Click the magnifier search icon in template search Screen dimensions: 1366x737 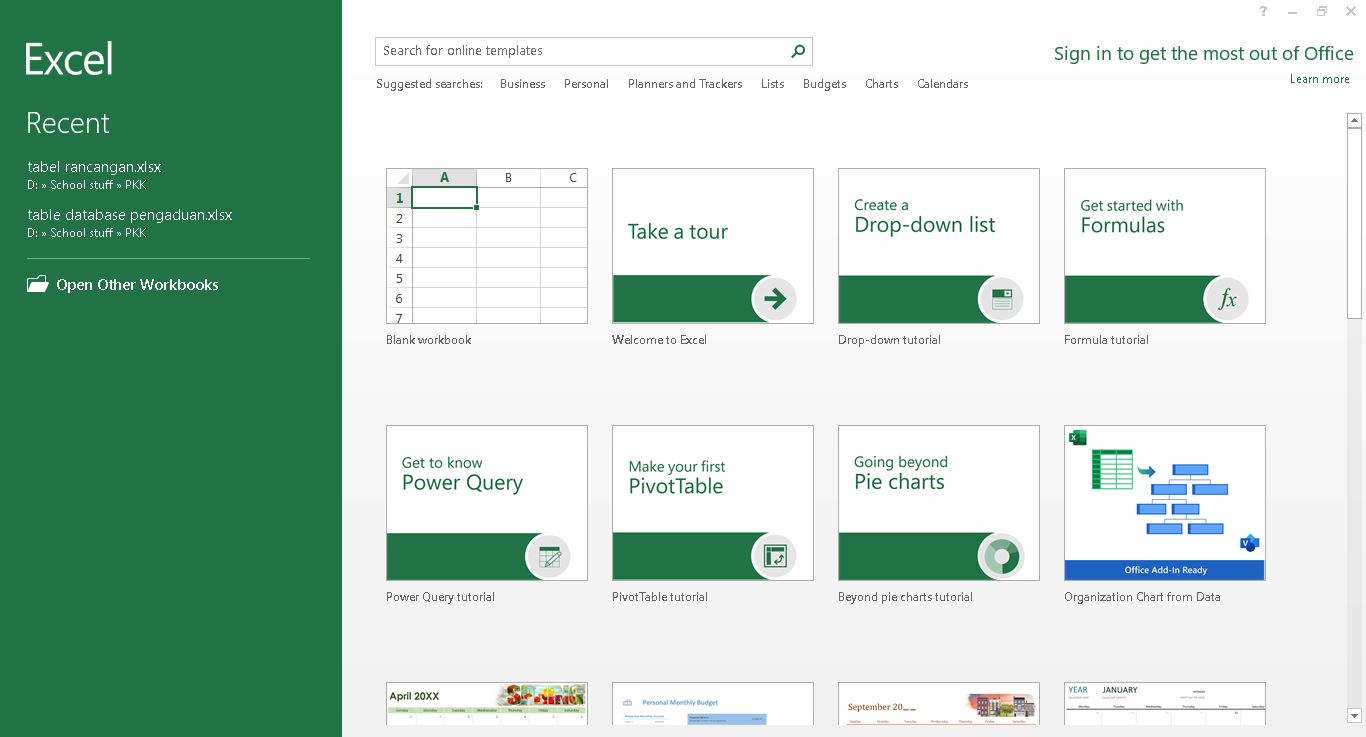[798, 51]
